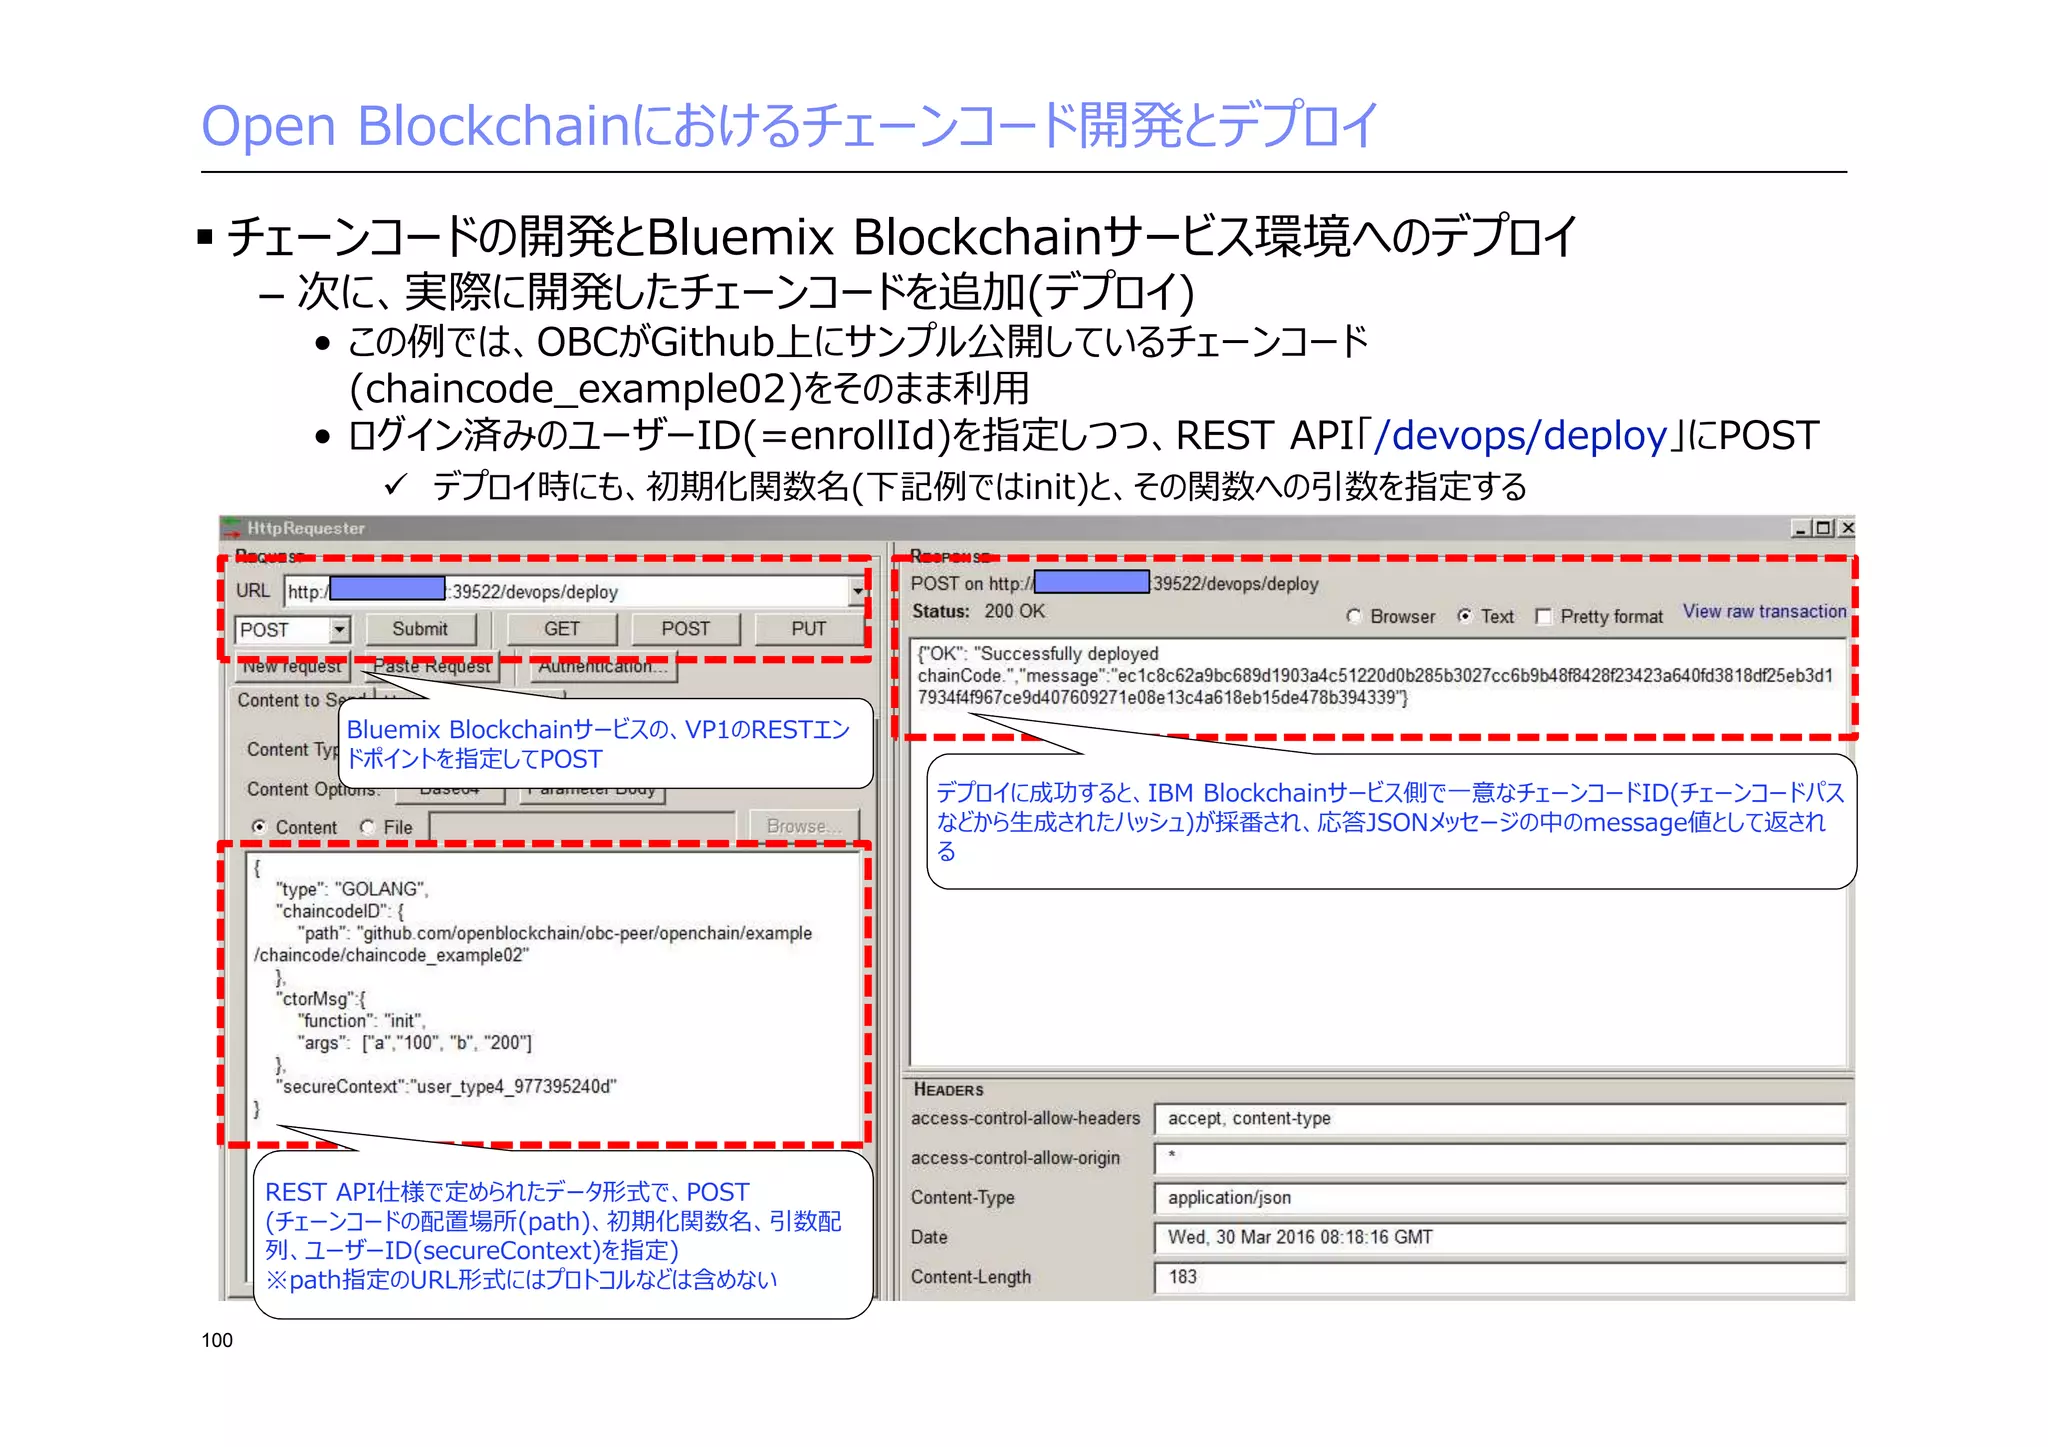Click the args ["a","100","b","200"] line
Screen dimensions: 2048x1447
coord(414,1043)
